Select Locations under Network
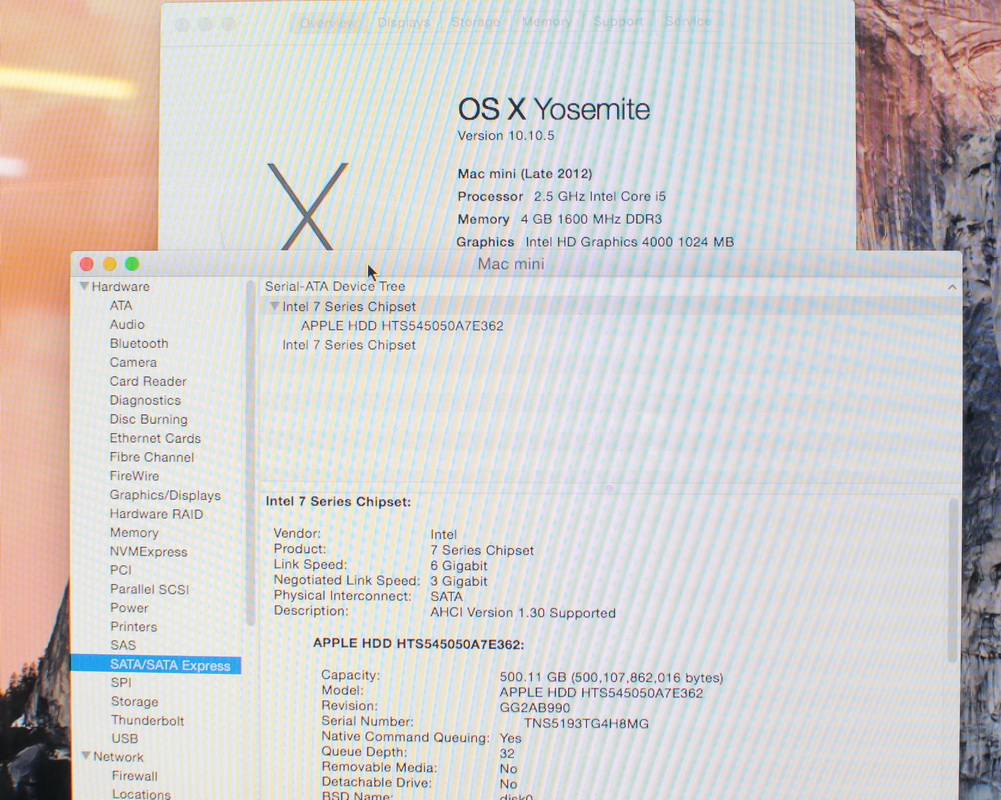Viewport: 1001px width, 800px height. point(141,794)
